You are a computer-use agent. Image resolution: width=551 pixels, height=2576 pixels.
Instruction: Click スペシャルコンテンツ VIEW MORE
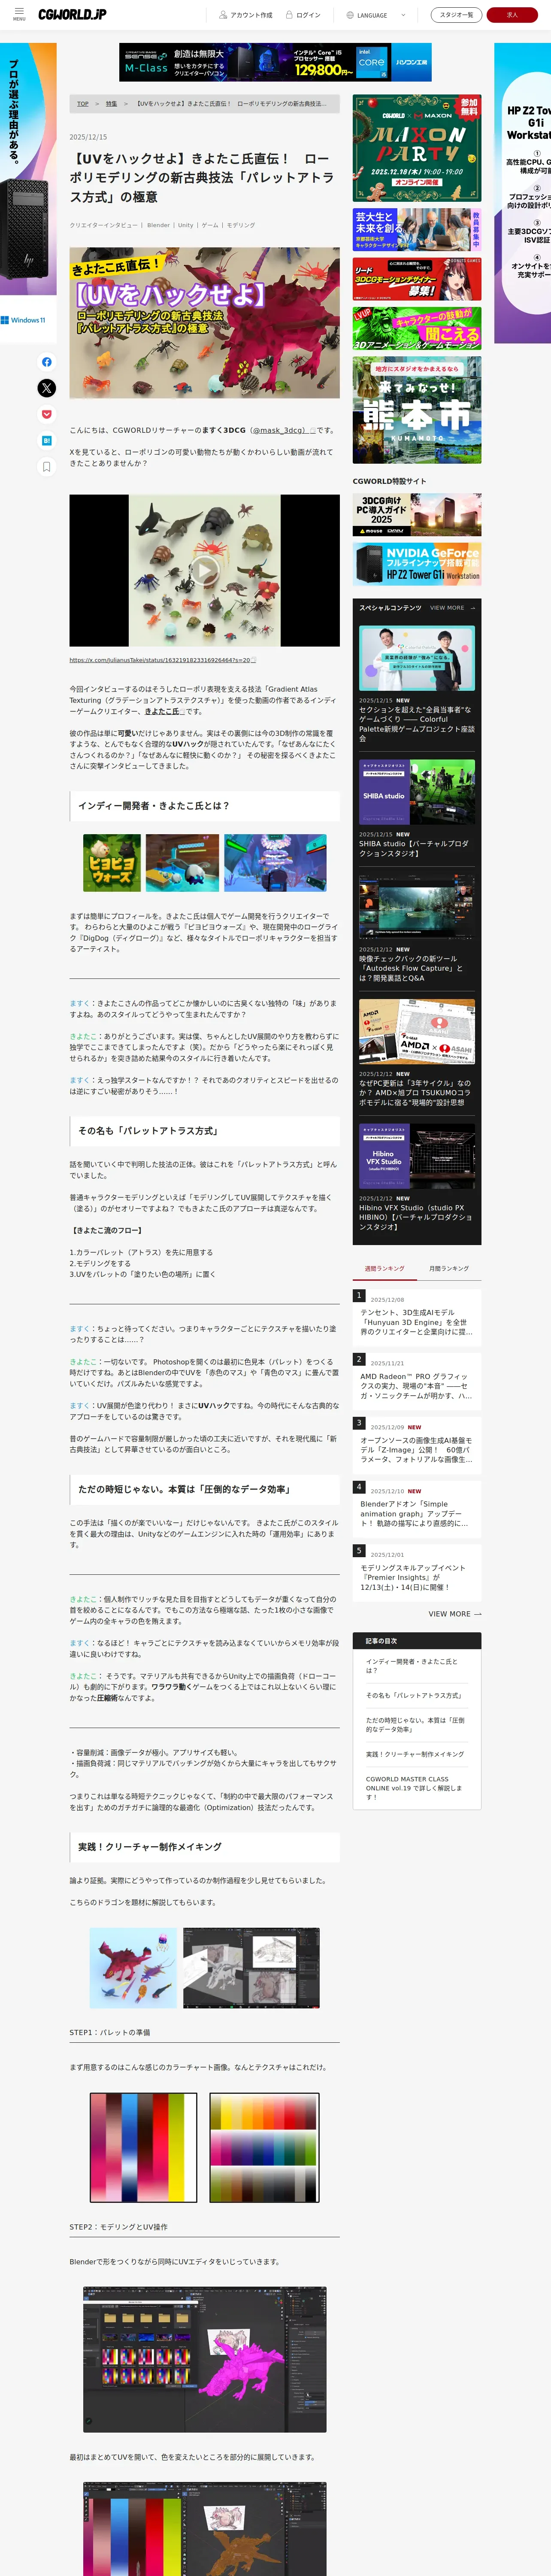click(x=452, y=608)
